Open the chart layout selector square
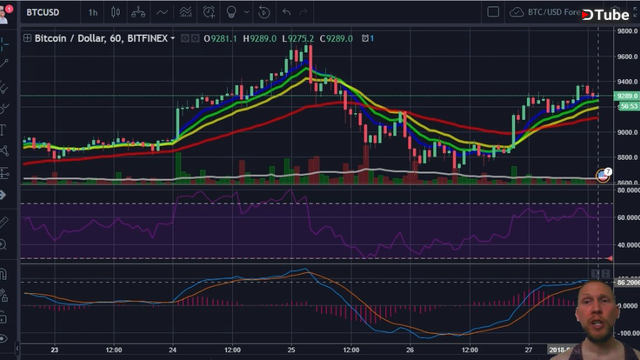 point(493,12)
